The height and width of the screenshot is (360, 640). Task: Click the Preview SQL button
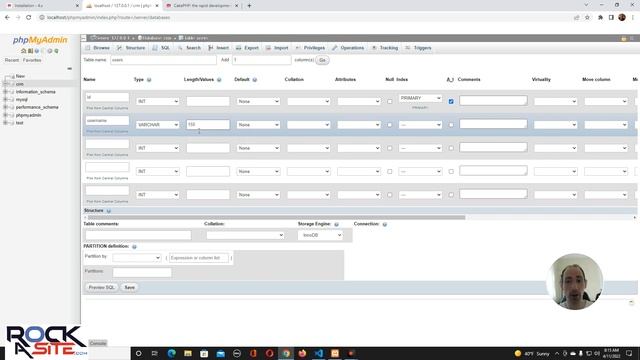(102, 287)
